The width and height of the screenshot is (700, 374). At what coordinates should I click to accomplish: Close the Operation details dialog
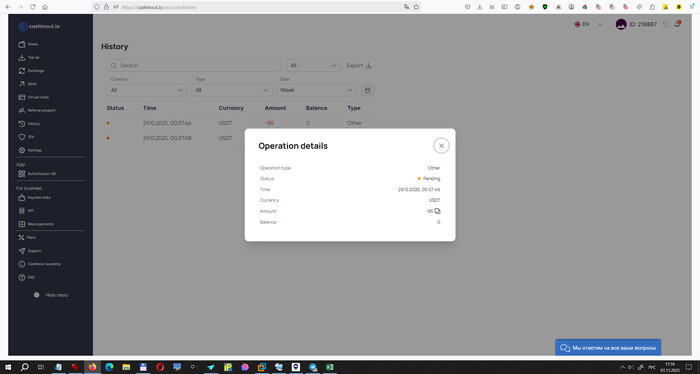441,145
